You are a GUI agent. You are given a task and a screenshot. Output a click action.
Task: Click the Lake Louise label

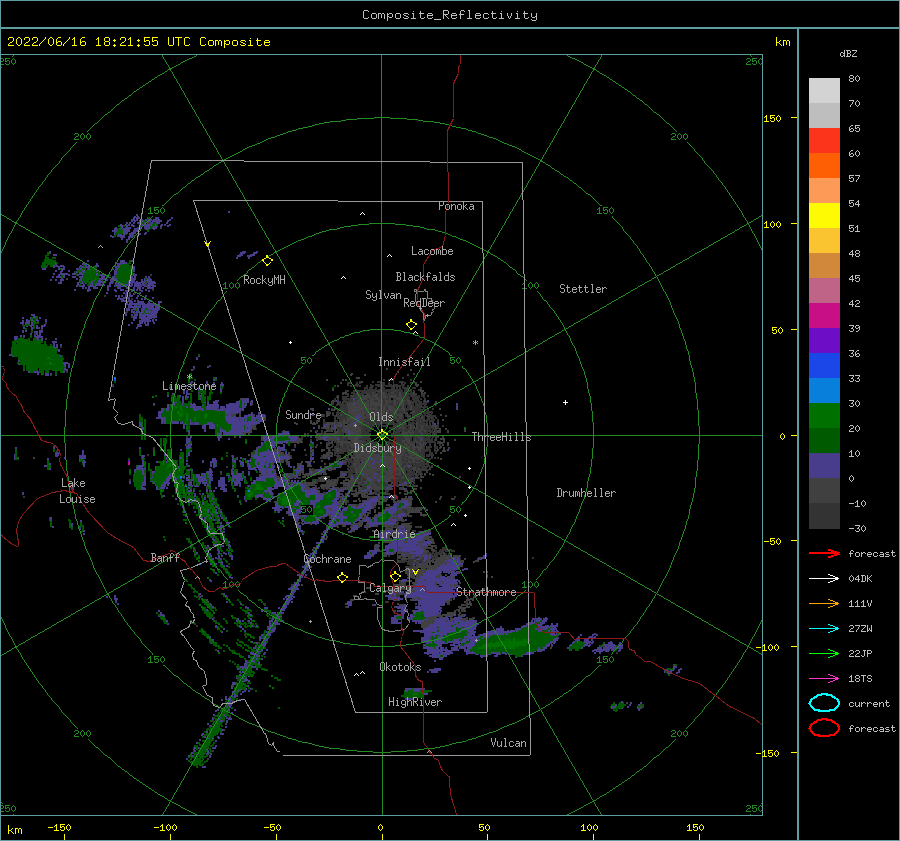click(x=77, y=491)
